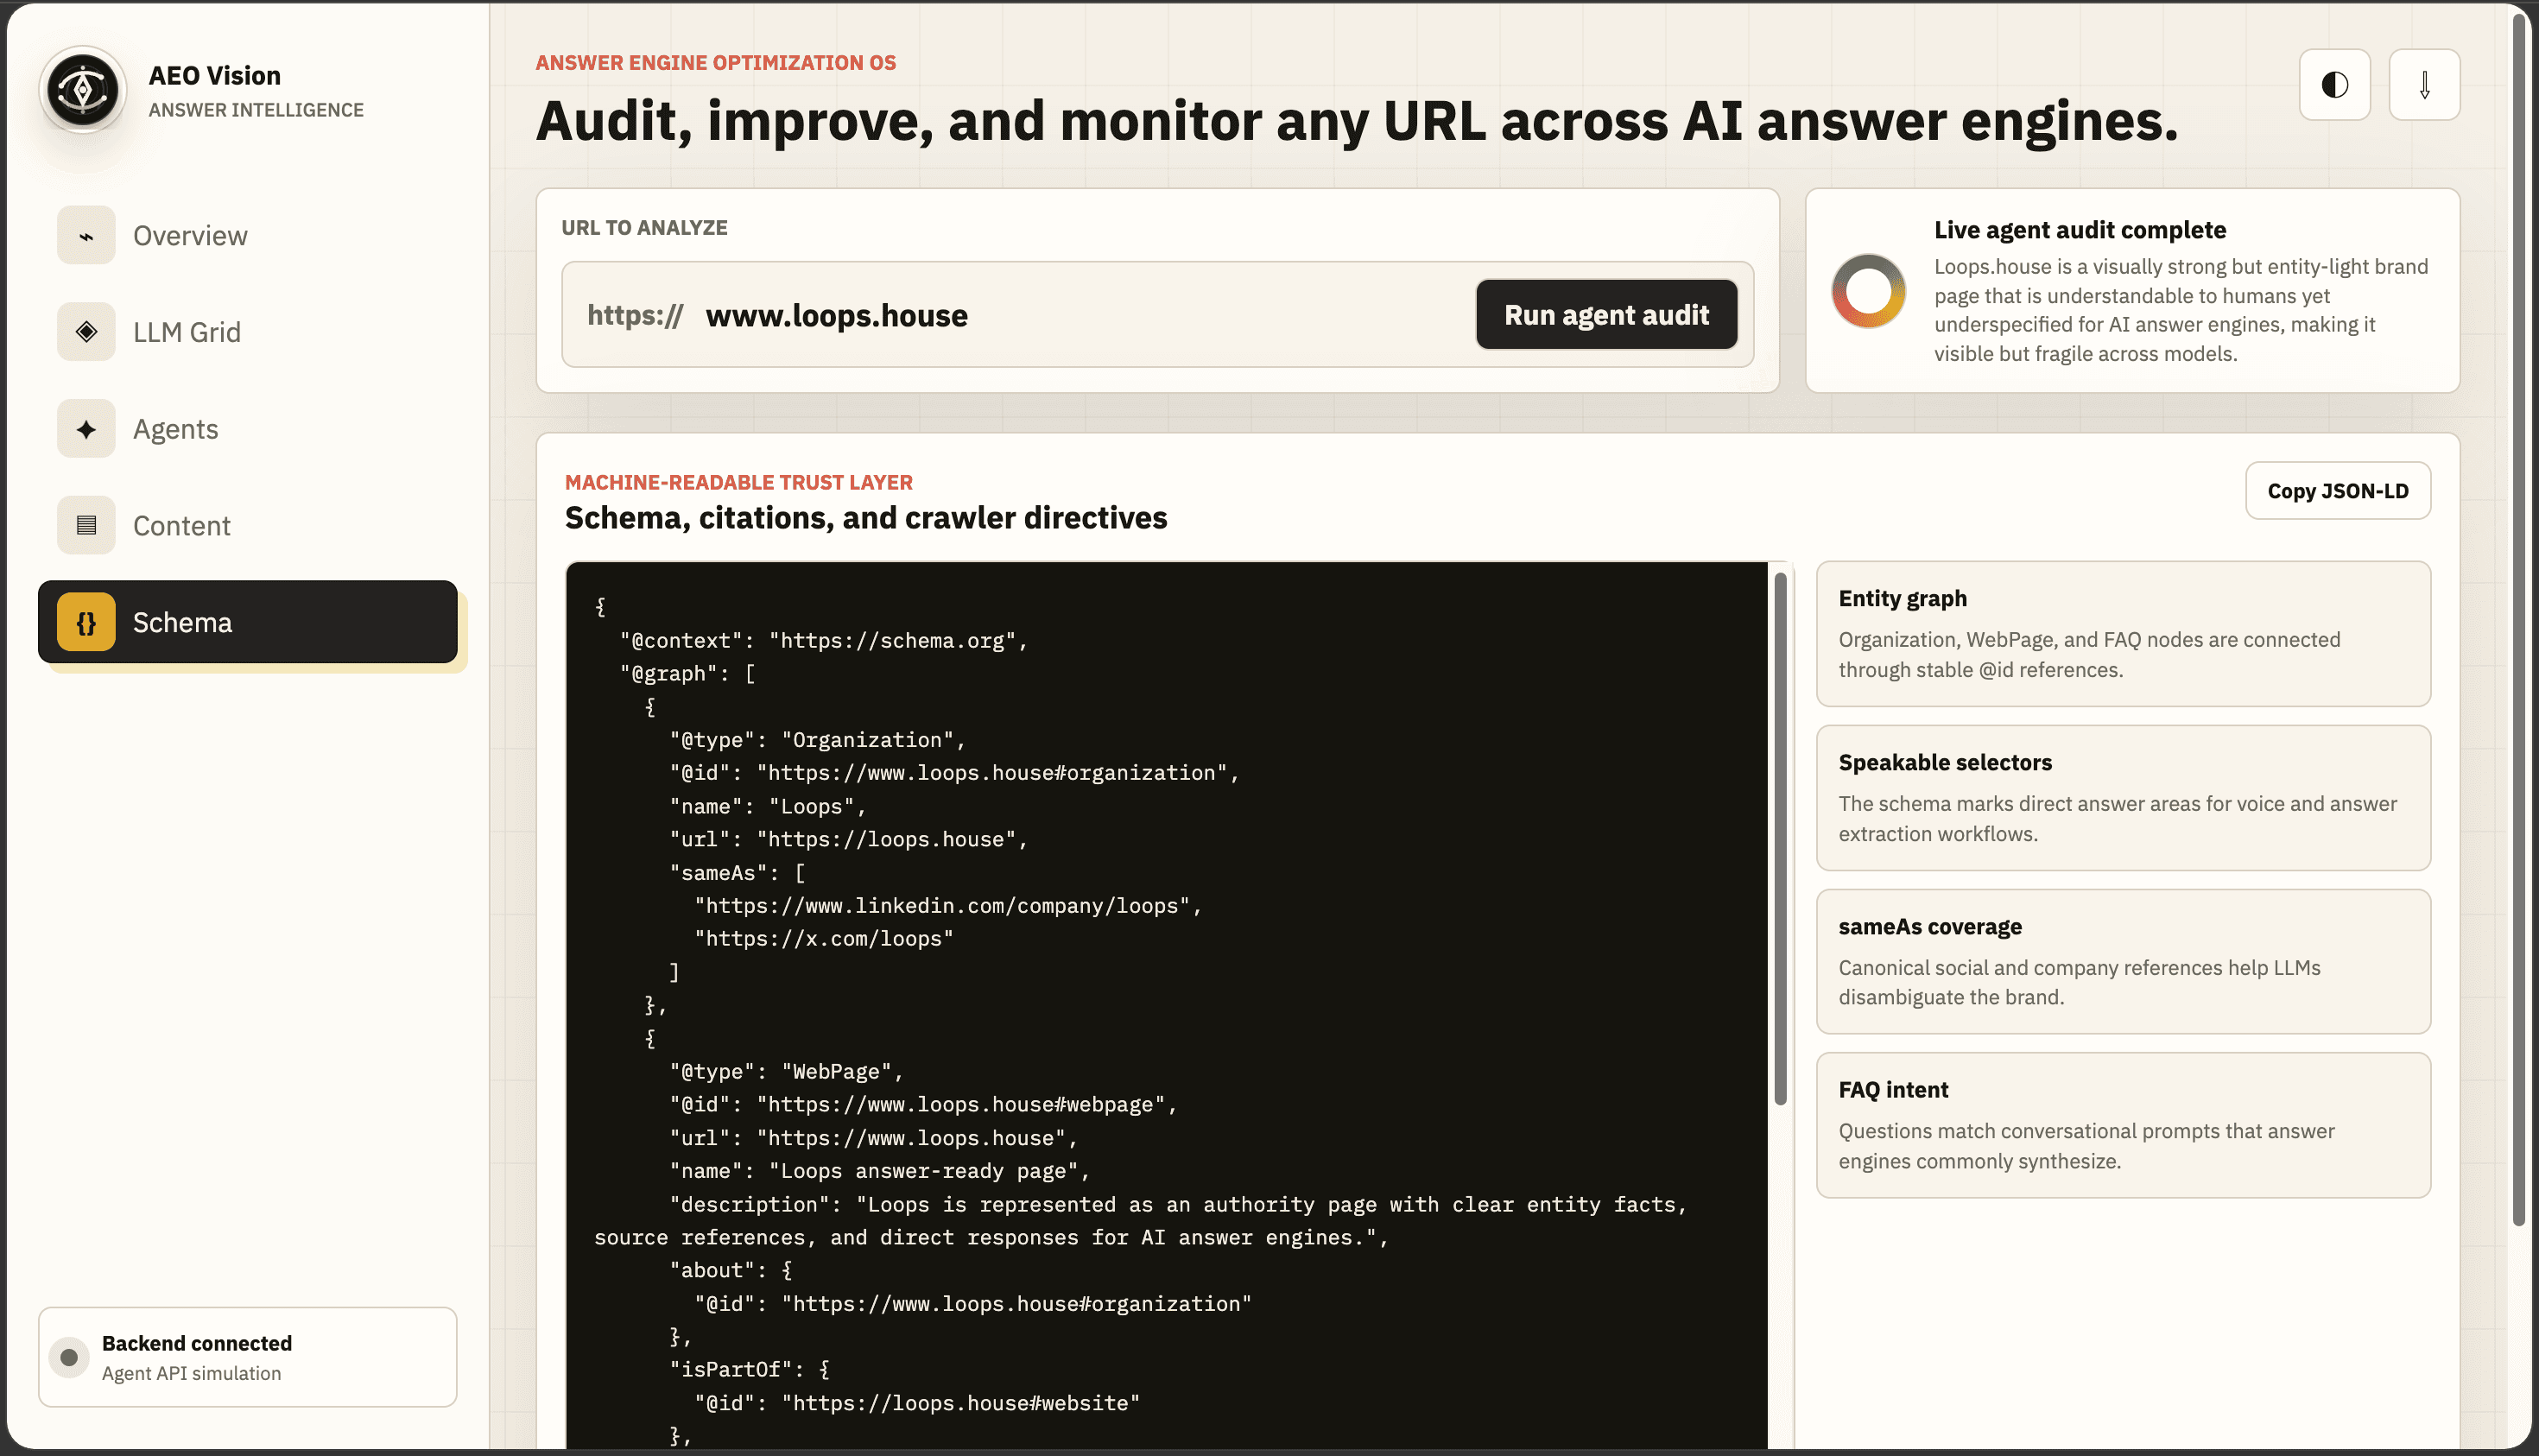Click the Schema curly braces icon
The height and width of the screenshot is (1456, 2539).
[x=86, y=622]
